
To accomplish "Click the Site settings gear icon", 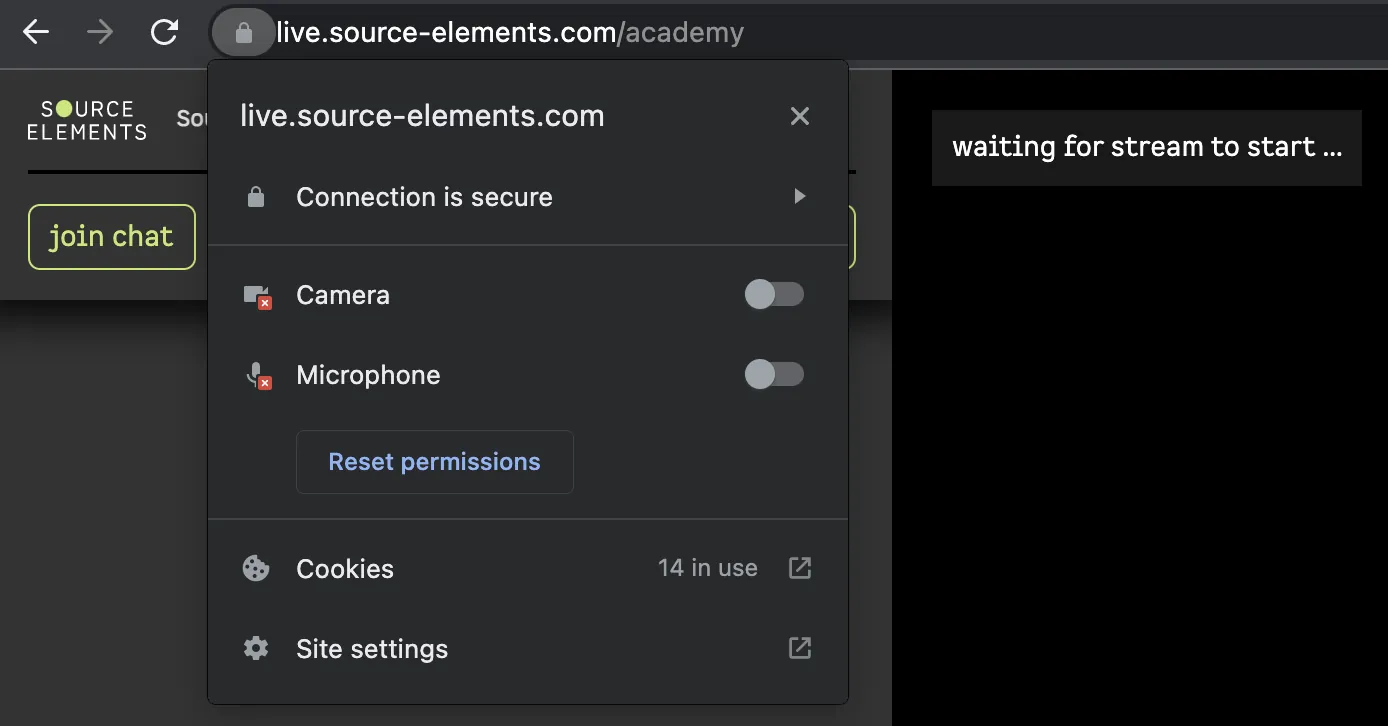I will pos(256,649).
